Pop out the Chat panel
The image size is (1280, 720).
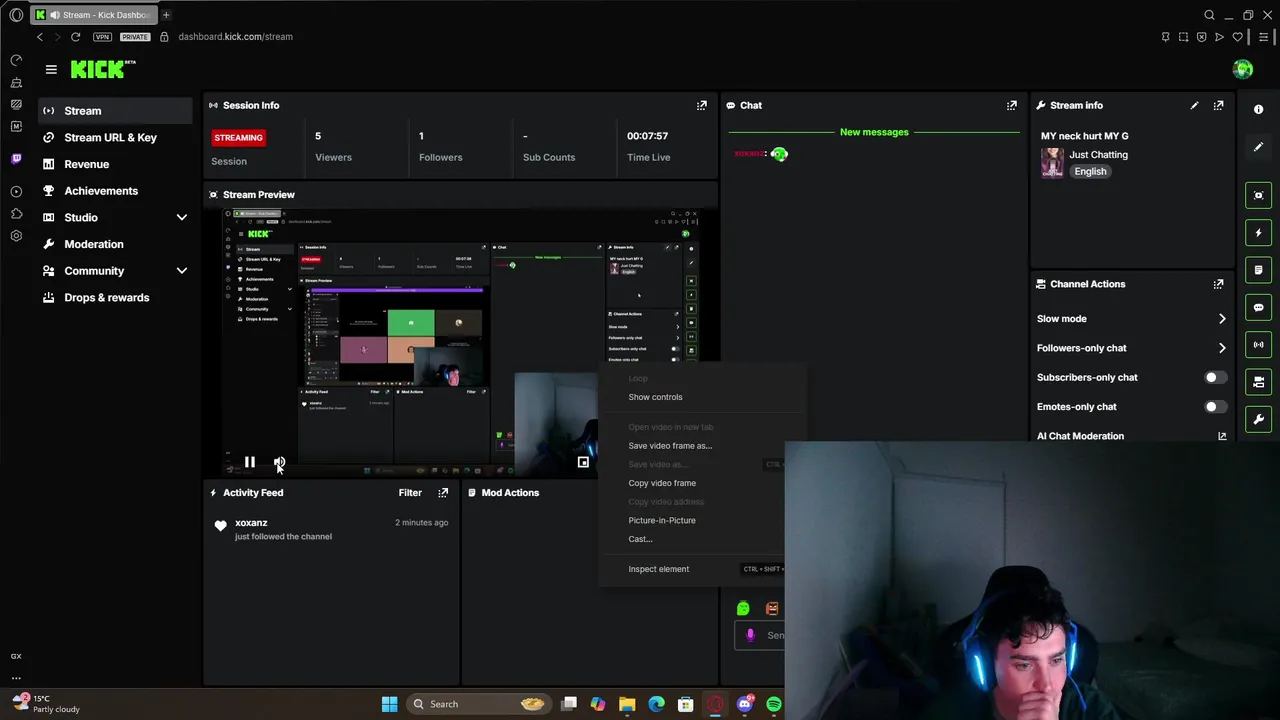[x=1012, y=105]
